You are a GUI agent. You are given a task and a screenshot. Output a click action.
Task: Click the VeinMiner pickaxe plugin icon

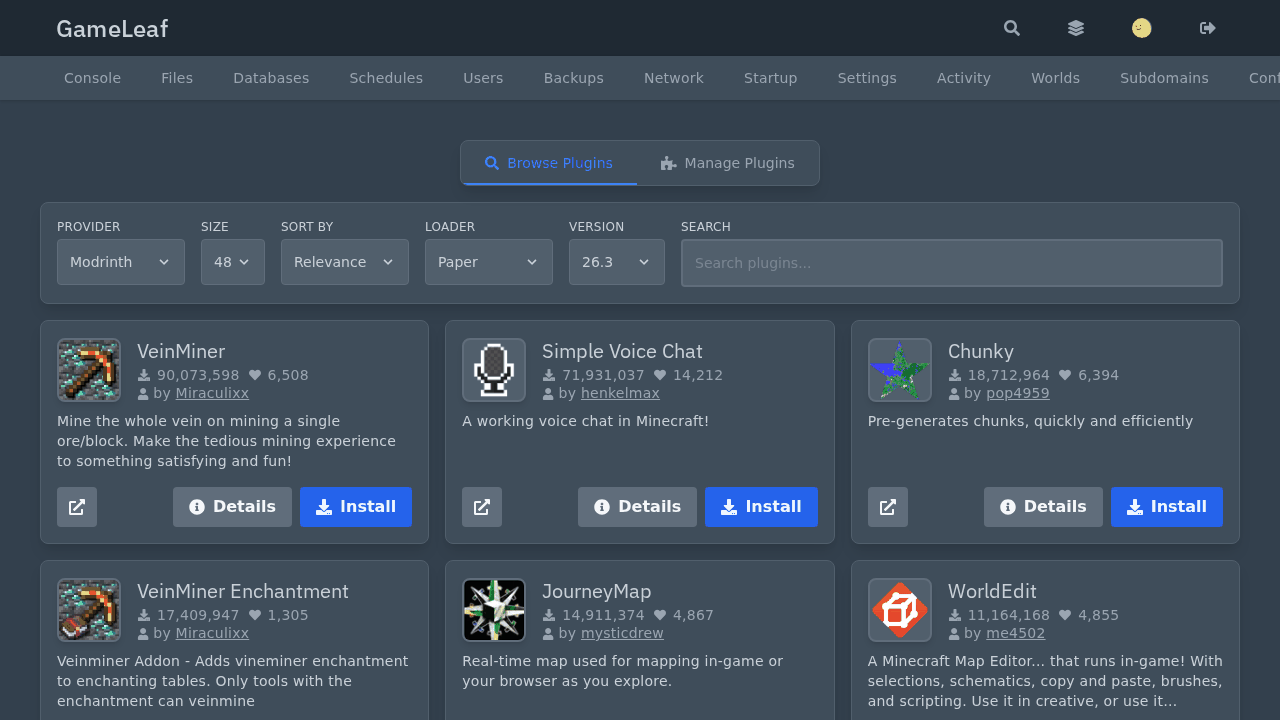click(89, 370)
